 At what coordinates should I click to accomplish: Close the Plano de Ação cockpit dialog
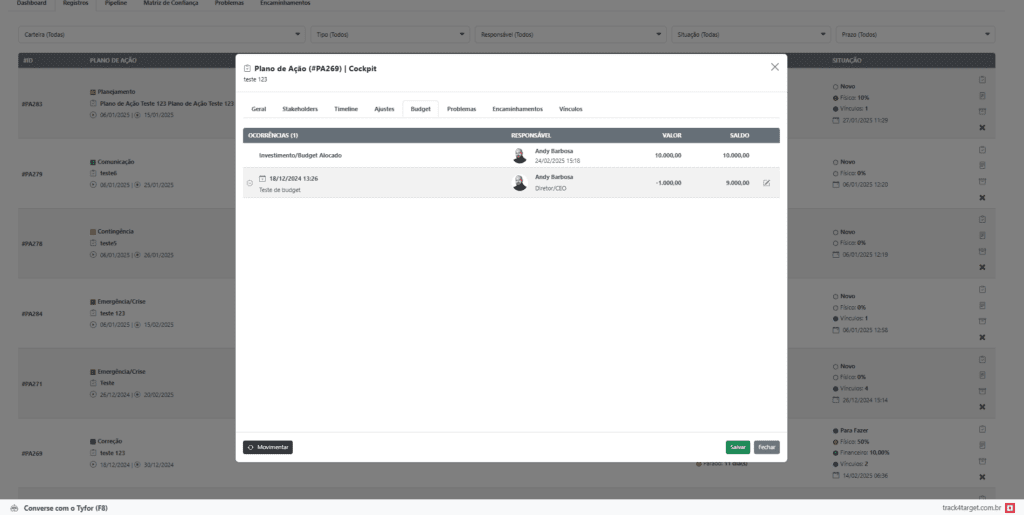(774, 67)
